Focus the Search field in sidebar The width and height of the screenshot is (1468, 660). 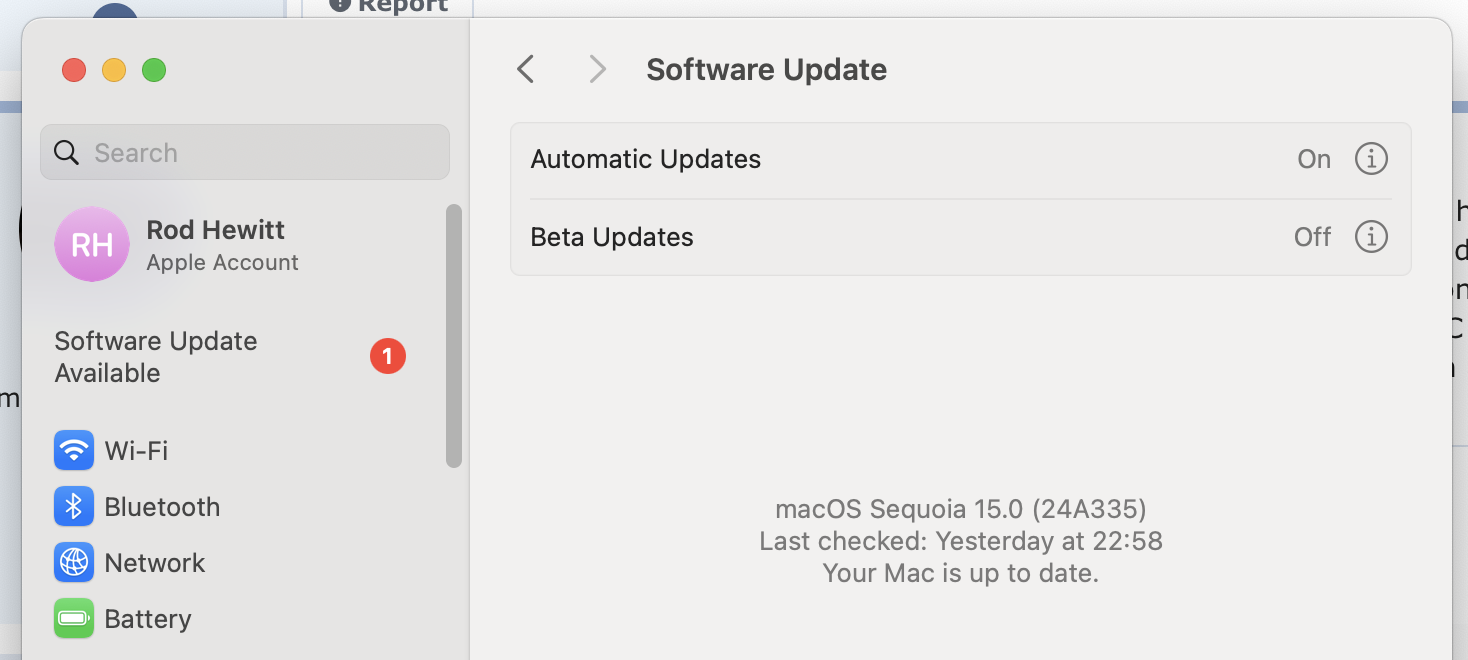245,152
